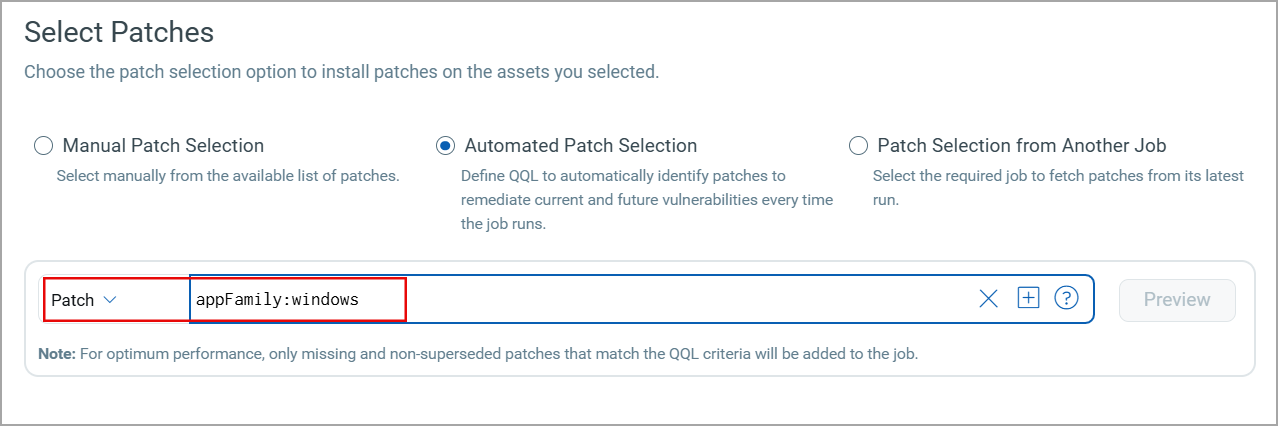Click the plus icon in the query bar
Screen dimensions: 1278x426
click(1028, 298)
